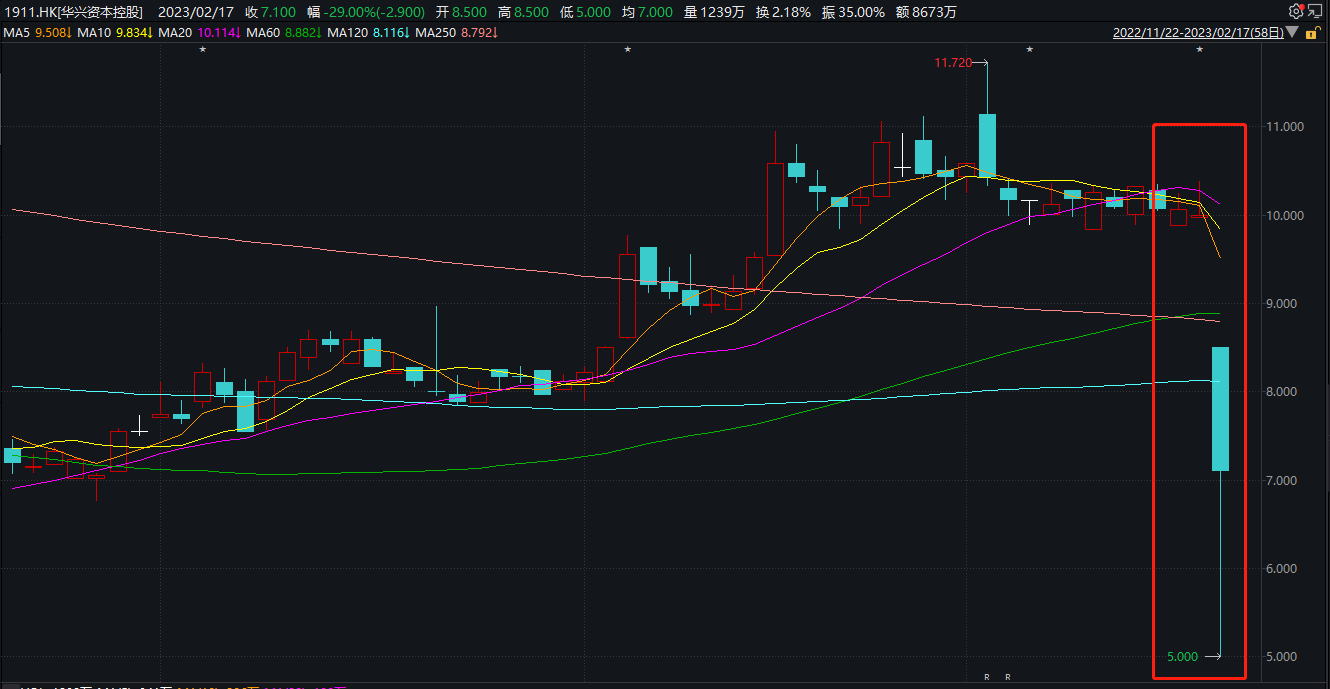This screenshot has width=1330, height=689.
Task: Expand the date range dropdown triangle
Action: pyautogui.click(x=1292, y=33)
